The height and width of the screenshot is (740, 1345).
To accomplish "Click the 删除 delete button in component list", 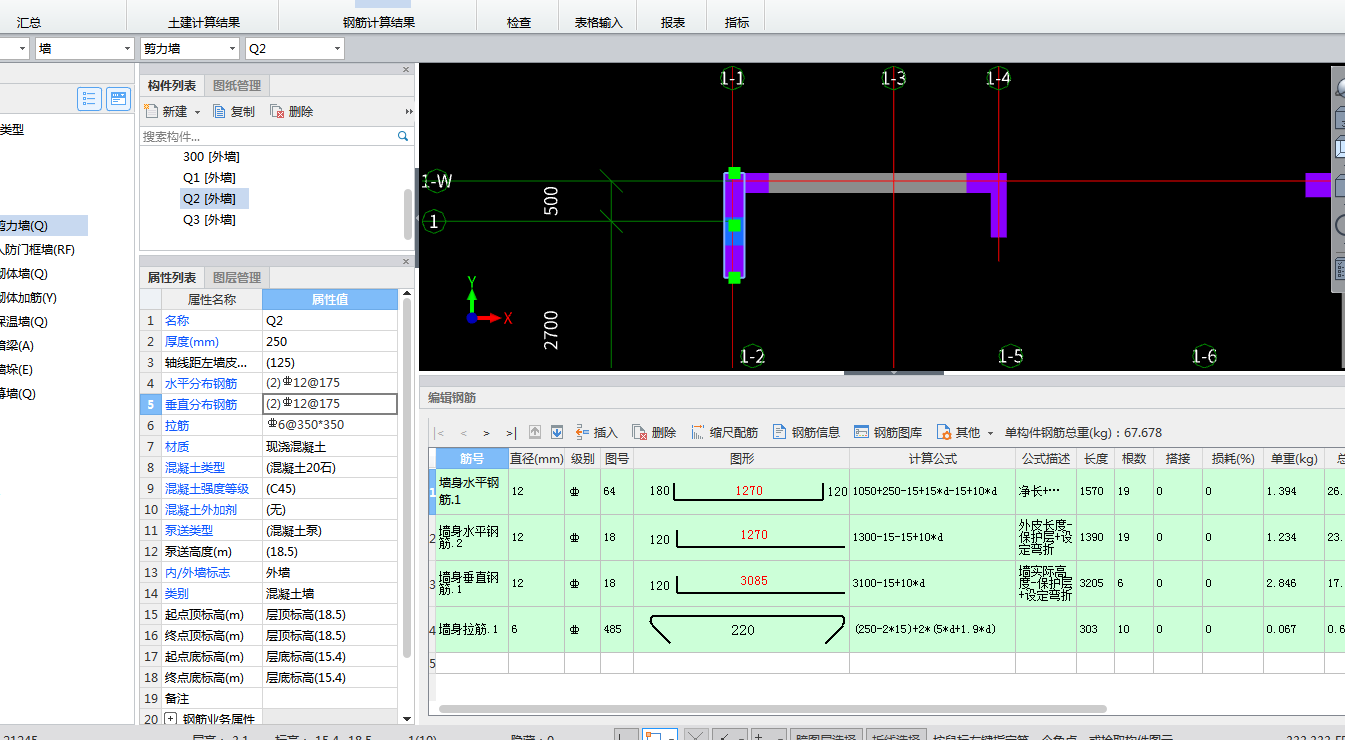I will 292,111.
